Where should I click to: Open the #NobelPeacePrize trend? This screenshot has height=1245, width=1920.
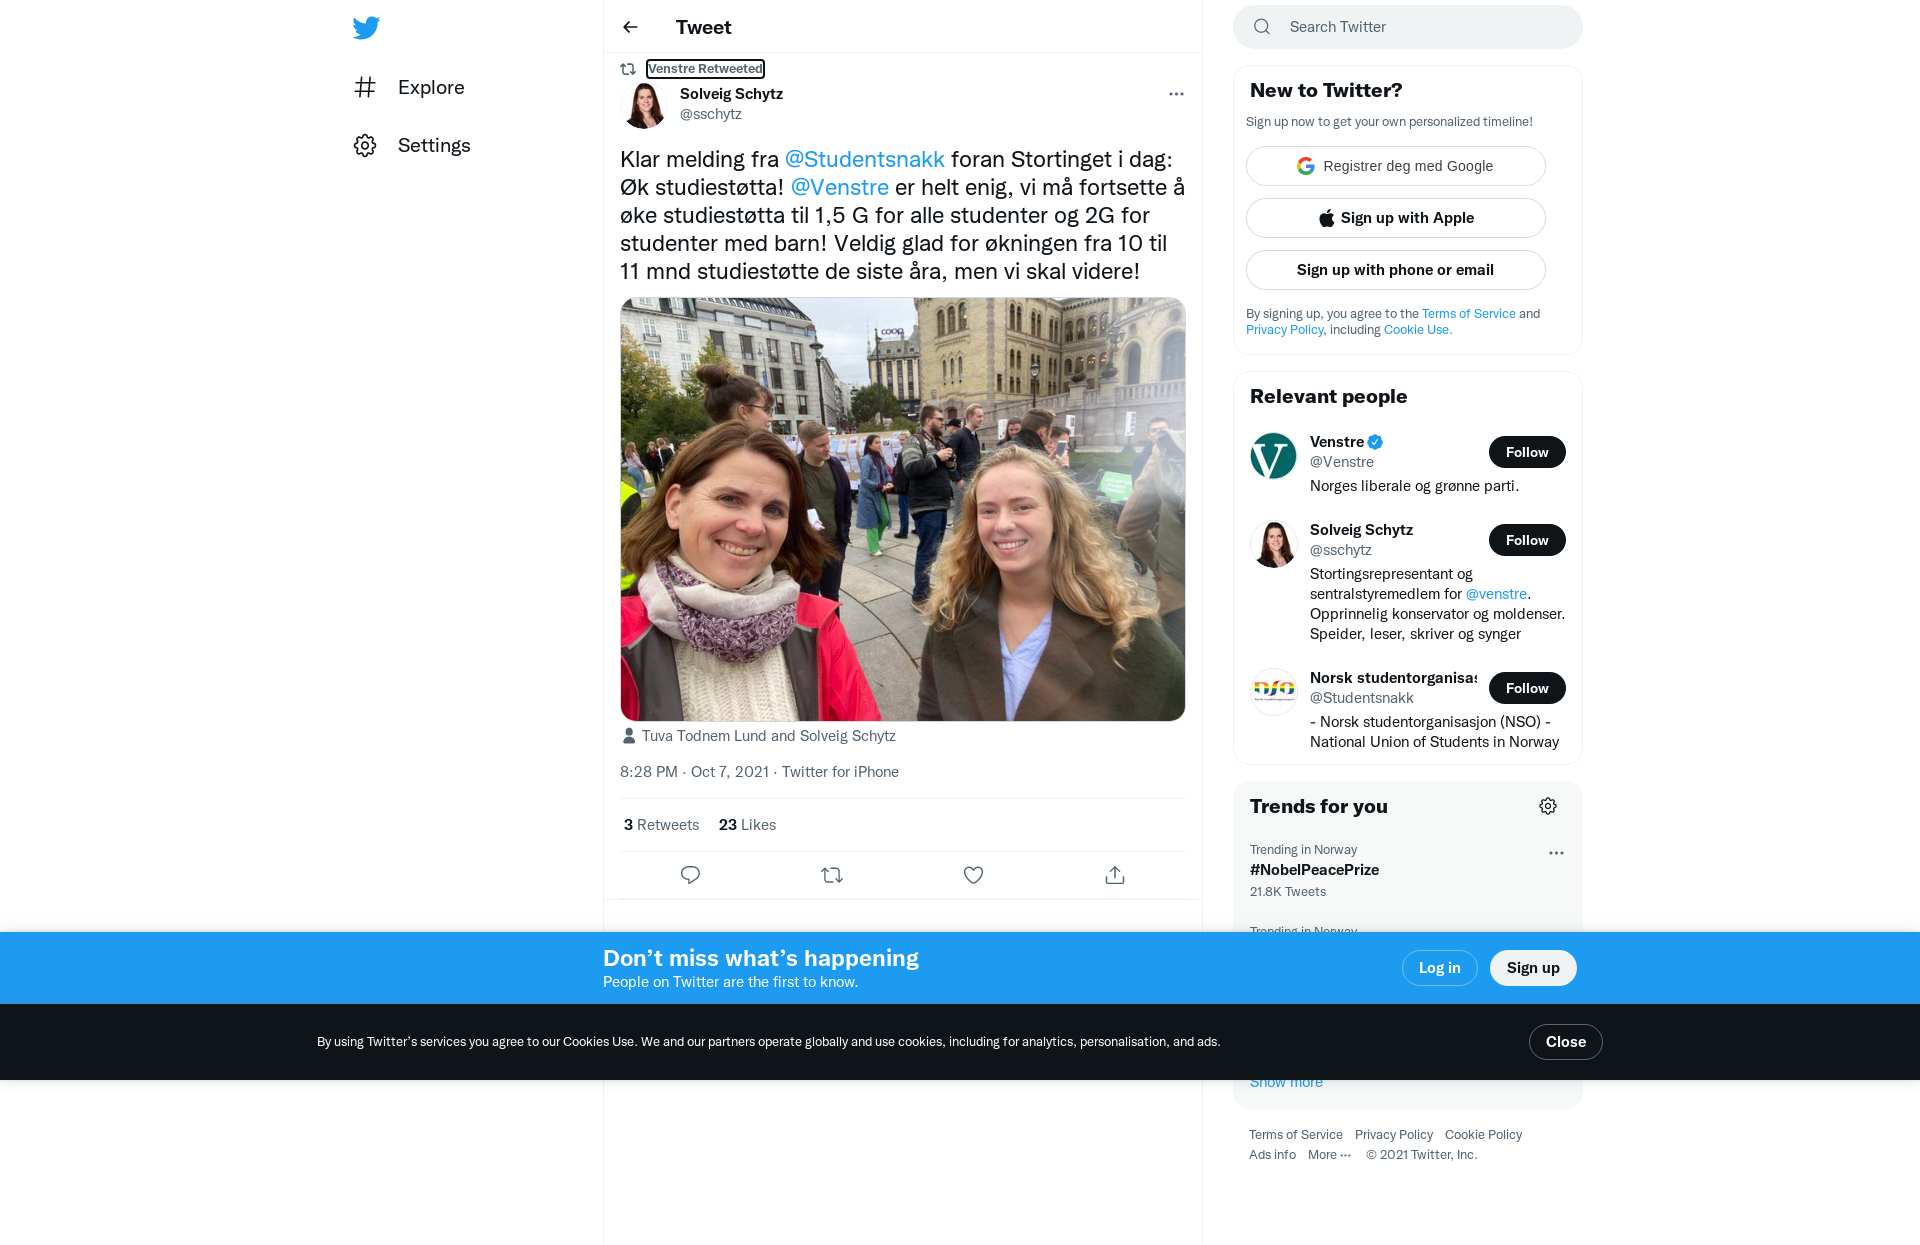pos(1314,870)
